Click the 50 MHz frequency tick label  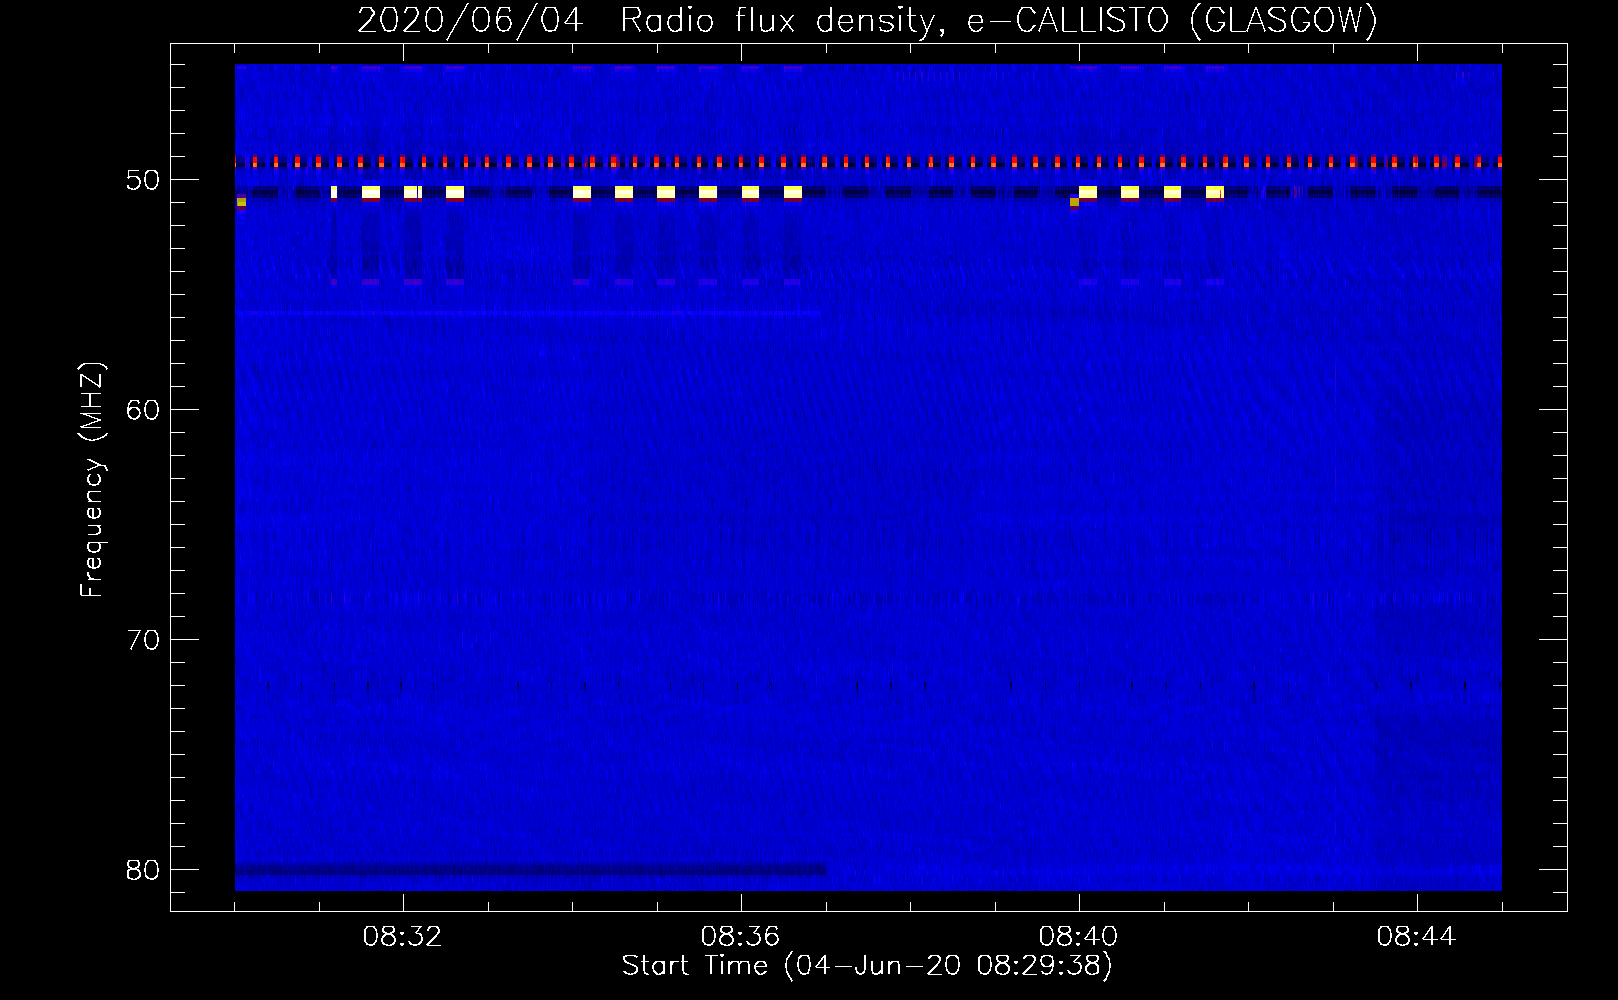click(144, 180)
